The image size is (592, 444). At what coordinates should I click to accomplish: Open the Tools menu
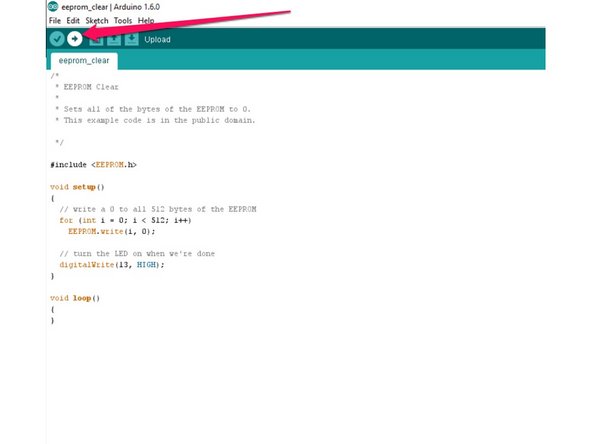pyautogui.click(x=123, y=20)
